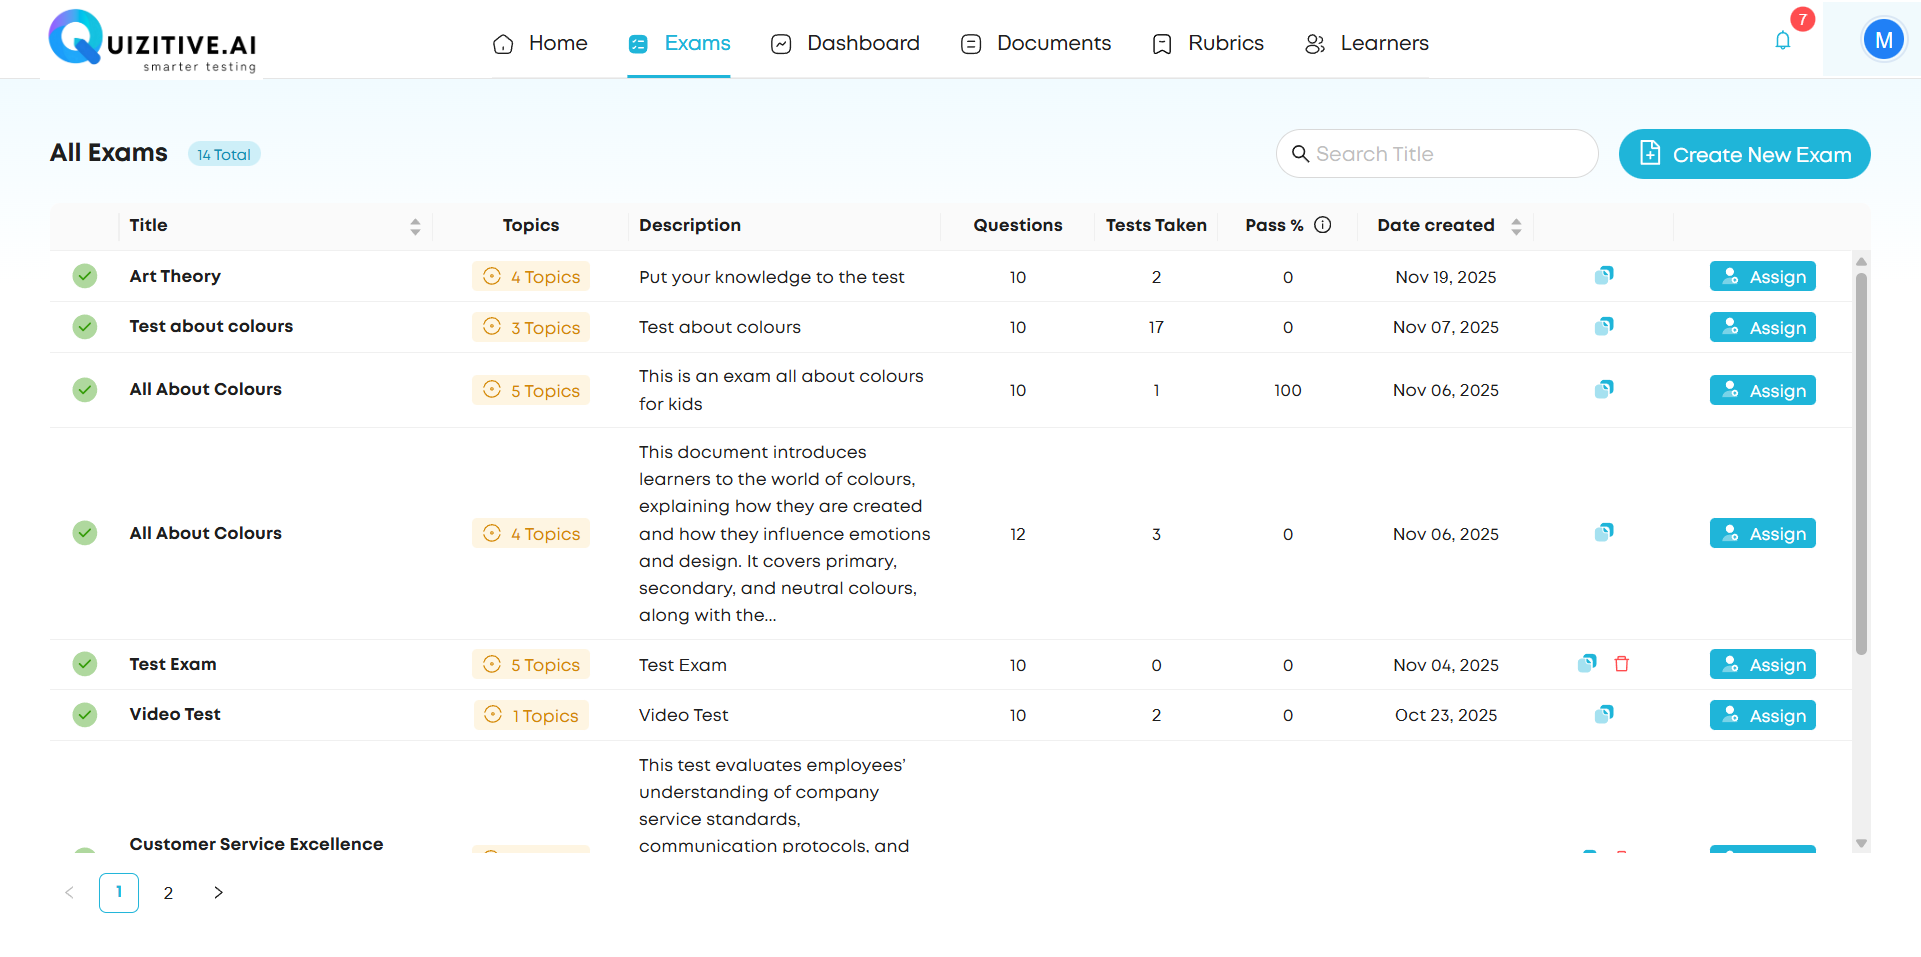Image resolution: width=1921 pixels, height=957 pixels.
Task: Assign the 12-question All About Colours exam
Action: (1763, 534)
